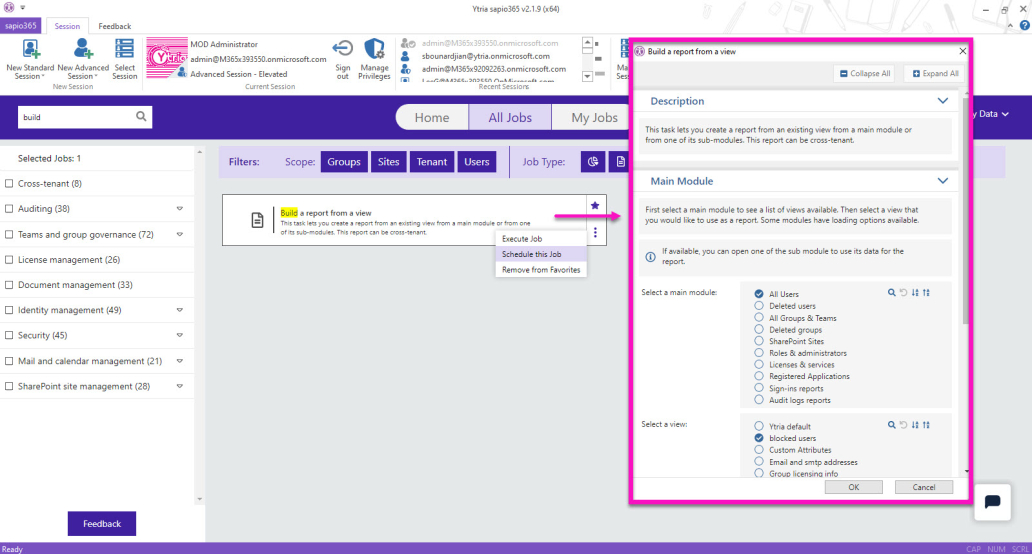Click the search icon in the Select a view list

click(891, 425)
